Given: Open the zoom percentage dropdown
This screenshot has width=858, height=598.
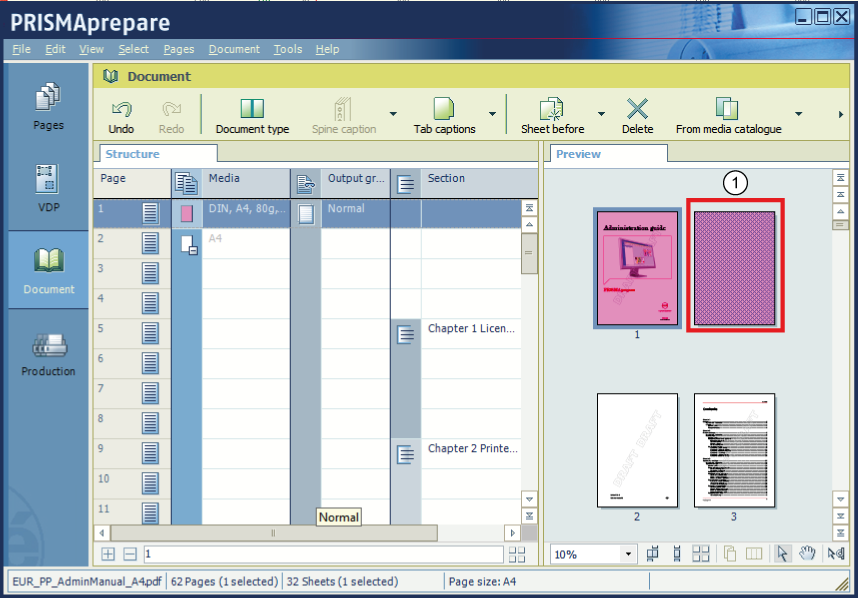Looking at the screenshot, I should pos(629,554).
